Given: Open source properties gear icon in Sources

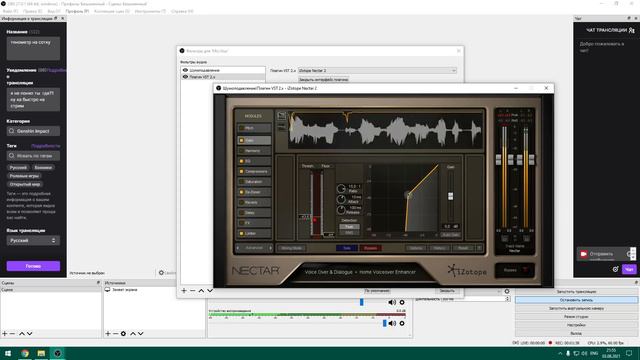Looking at the screenshot, I should pyautogui.click(x=123, y=334).
